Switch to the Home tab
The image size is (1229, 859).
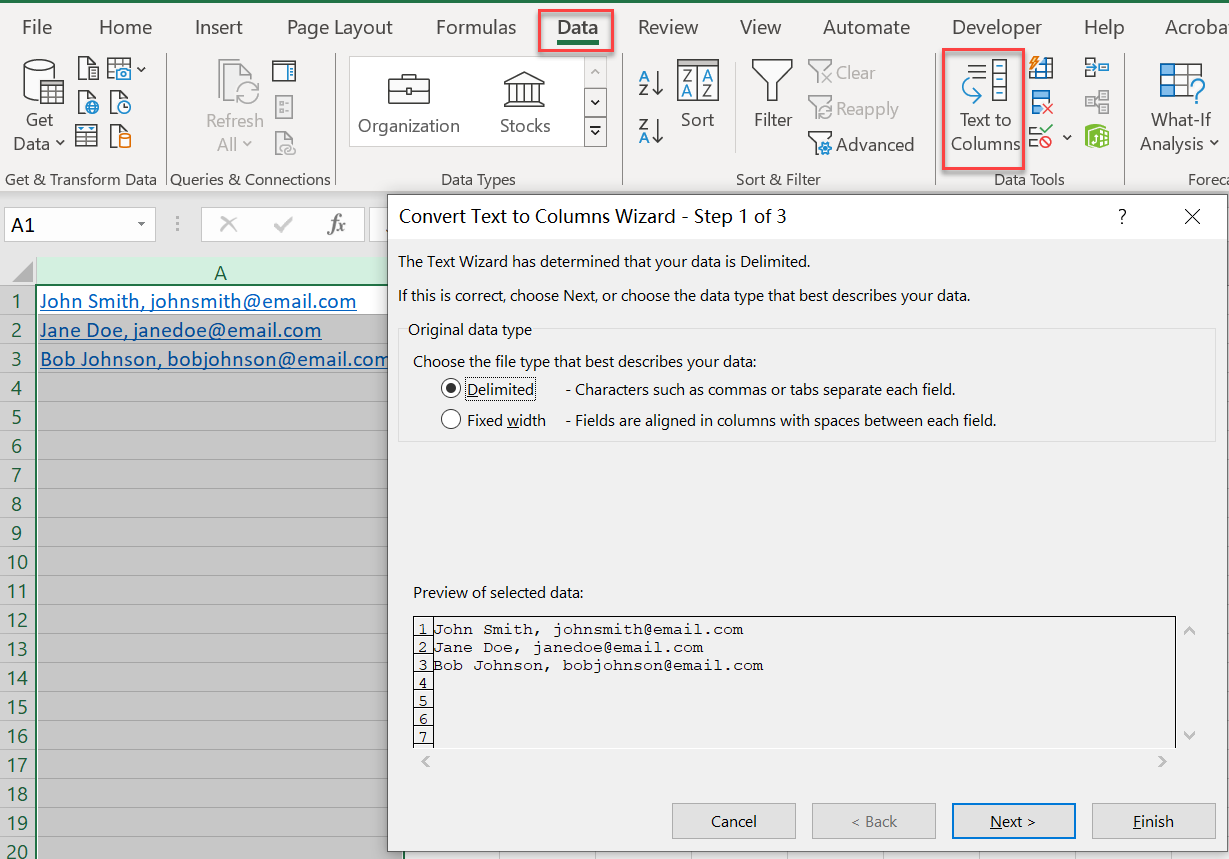click(126, 27)
